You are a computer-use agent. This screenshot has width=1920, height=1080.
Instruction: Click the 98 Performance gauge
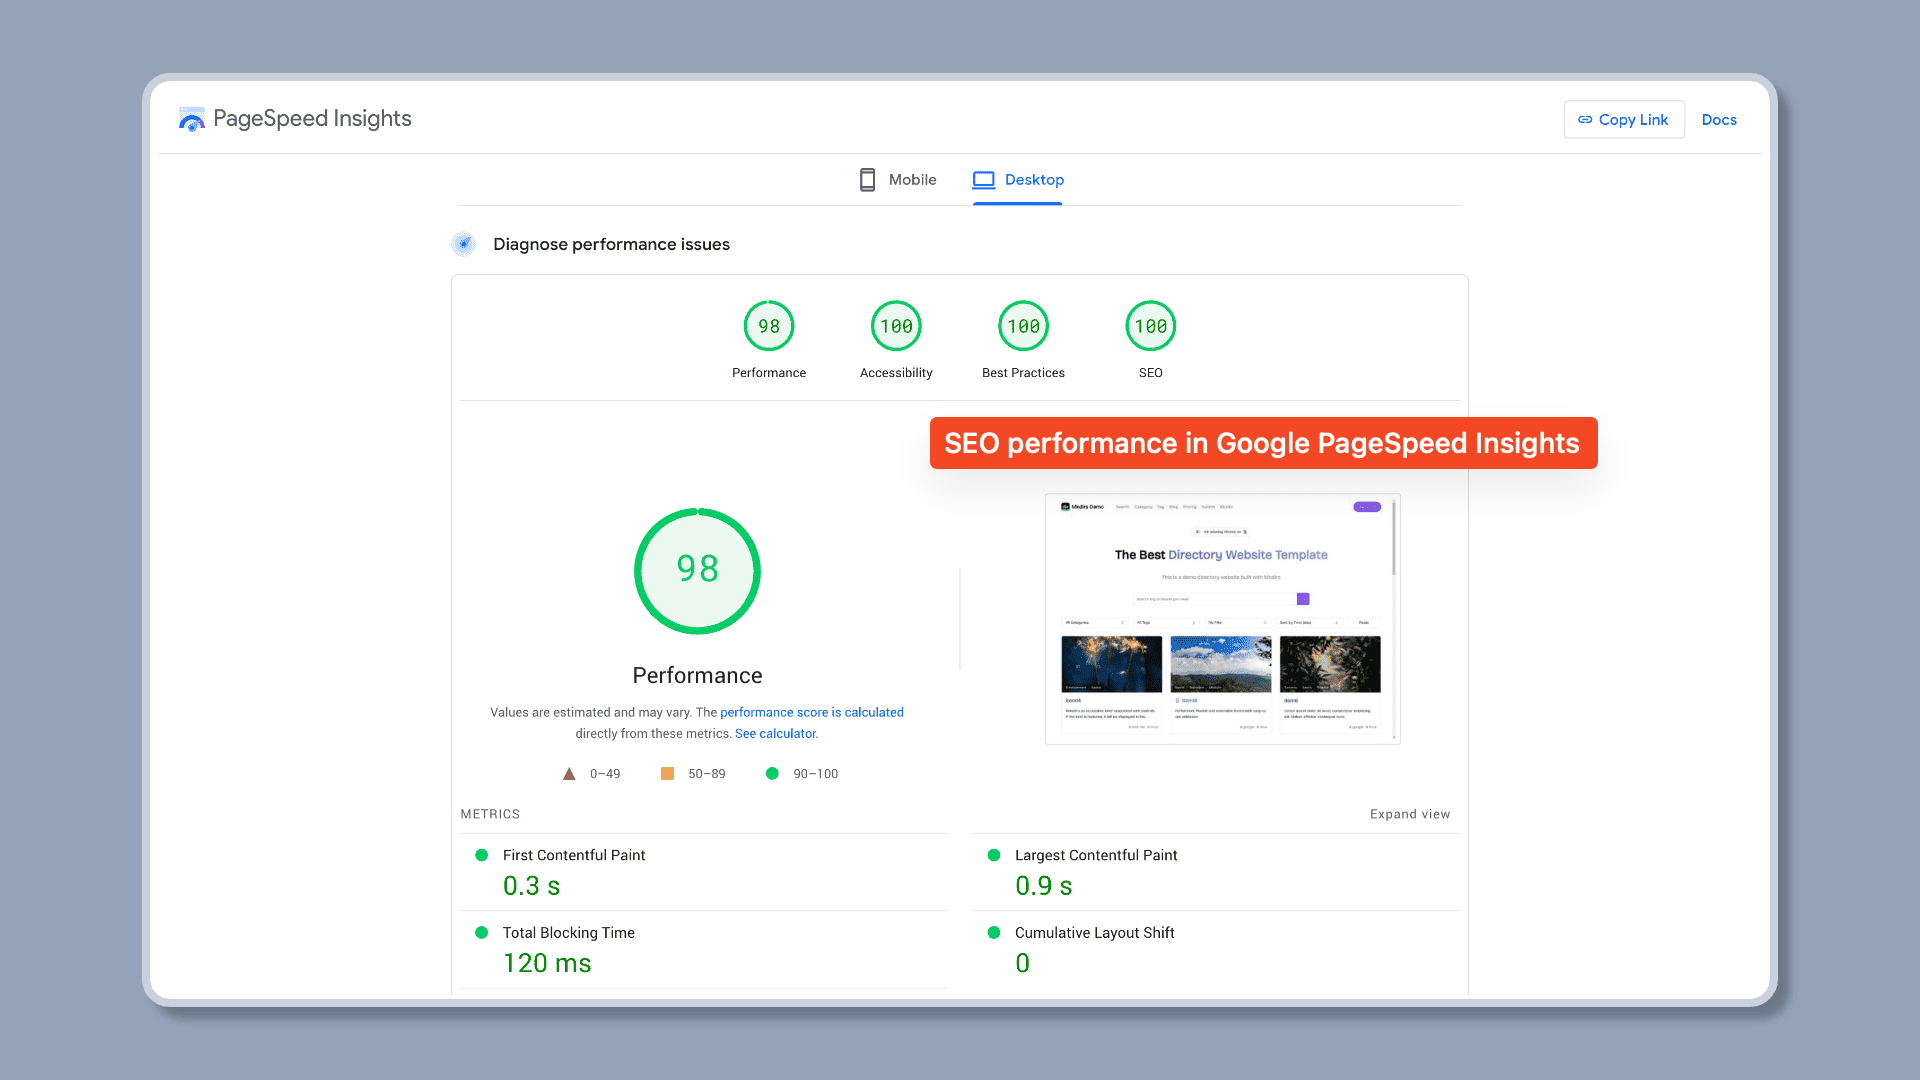pos(697,570)
